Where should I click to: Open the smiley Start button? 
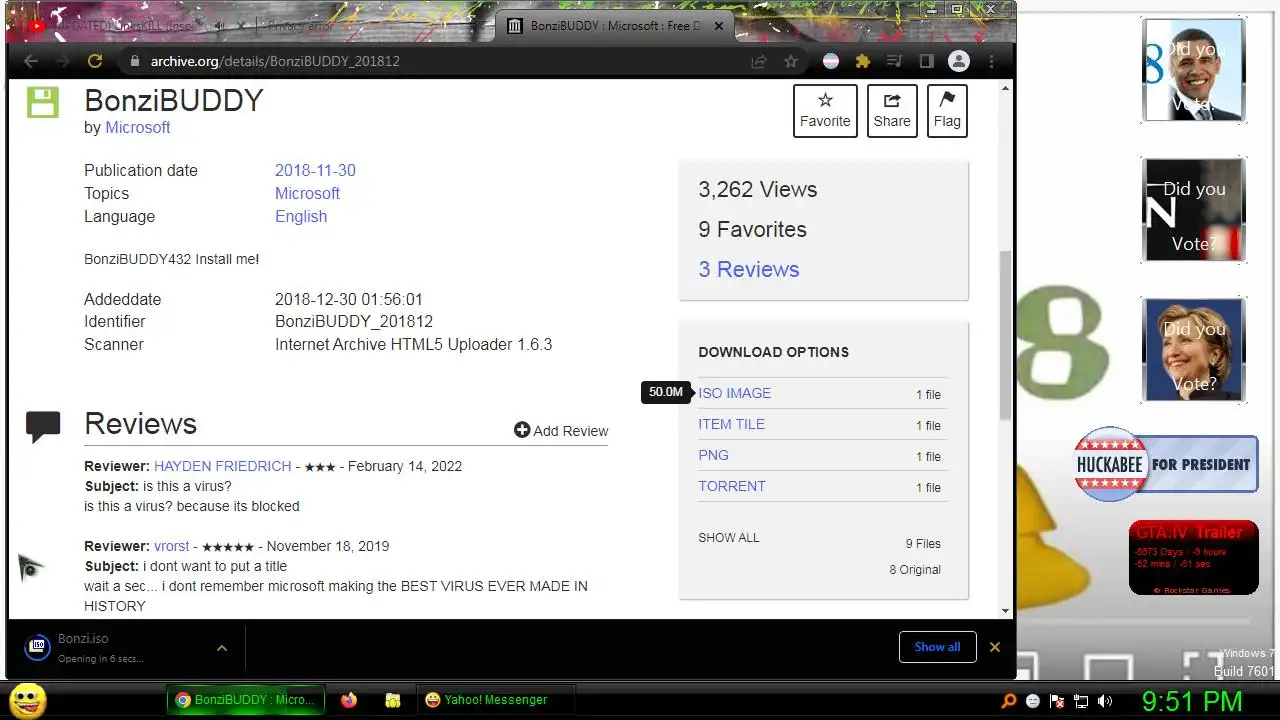pos(27,700)
